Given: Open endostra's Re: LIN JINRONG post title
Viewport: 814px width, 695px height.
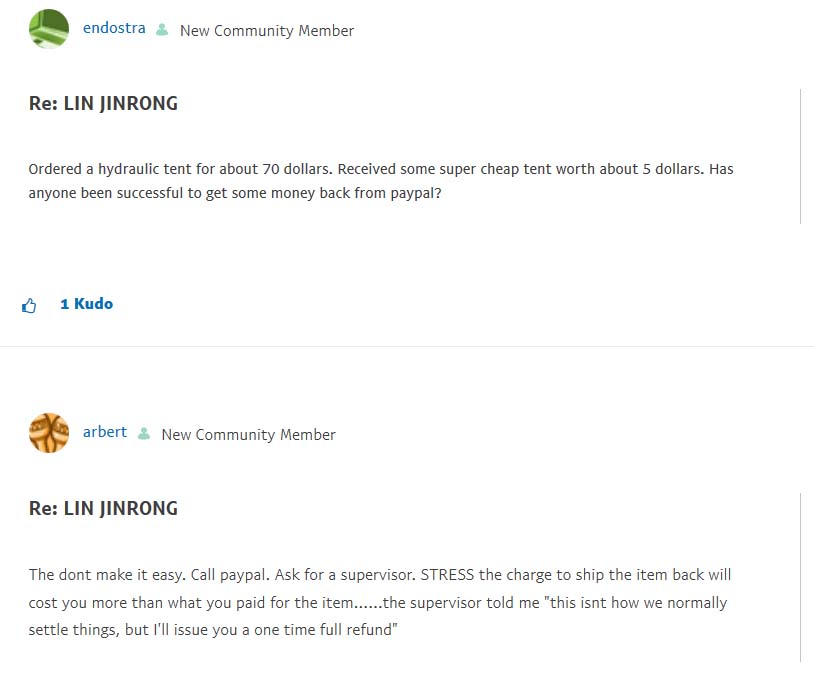Looking at the screenshot, I should click(103, 104).
